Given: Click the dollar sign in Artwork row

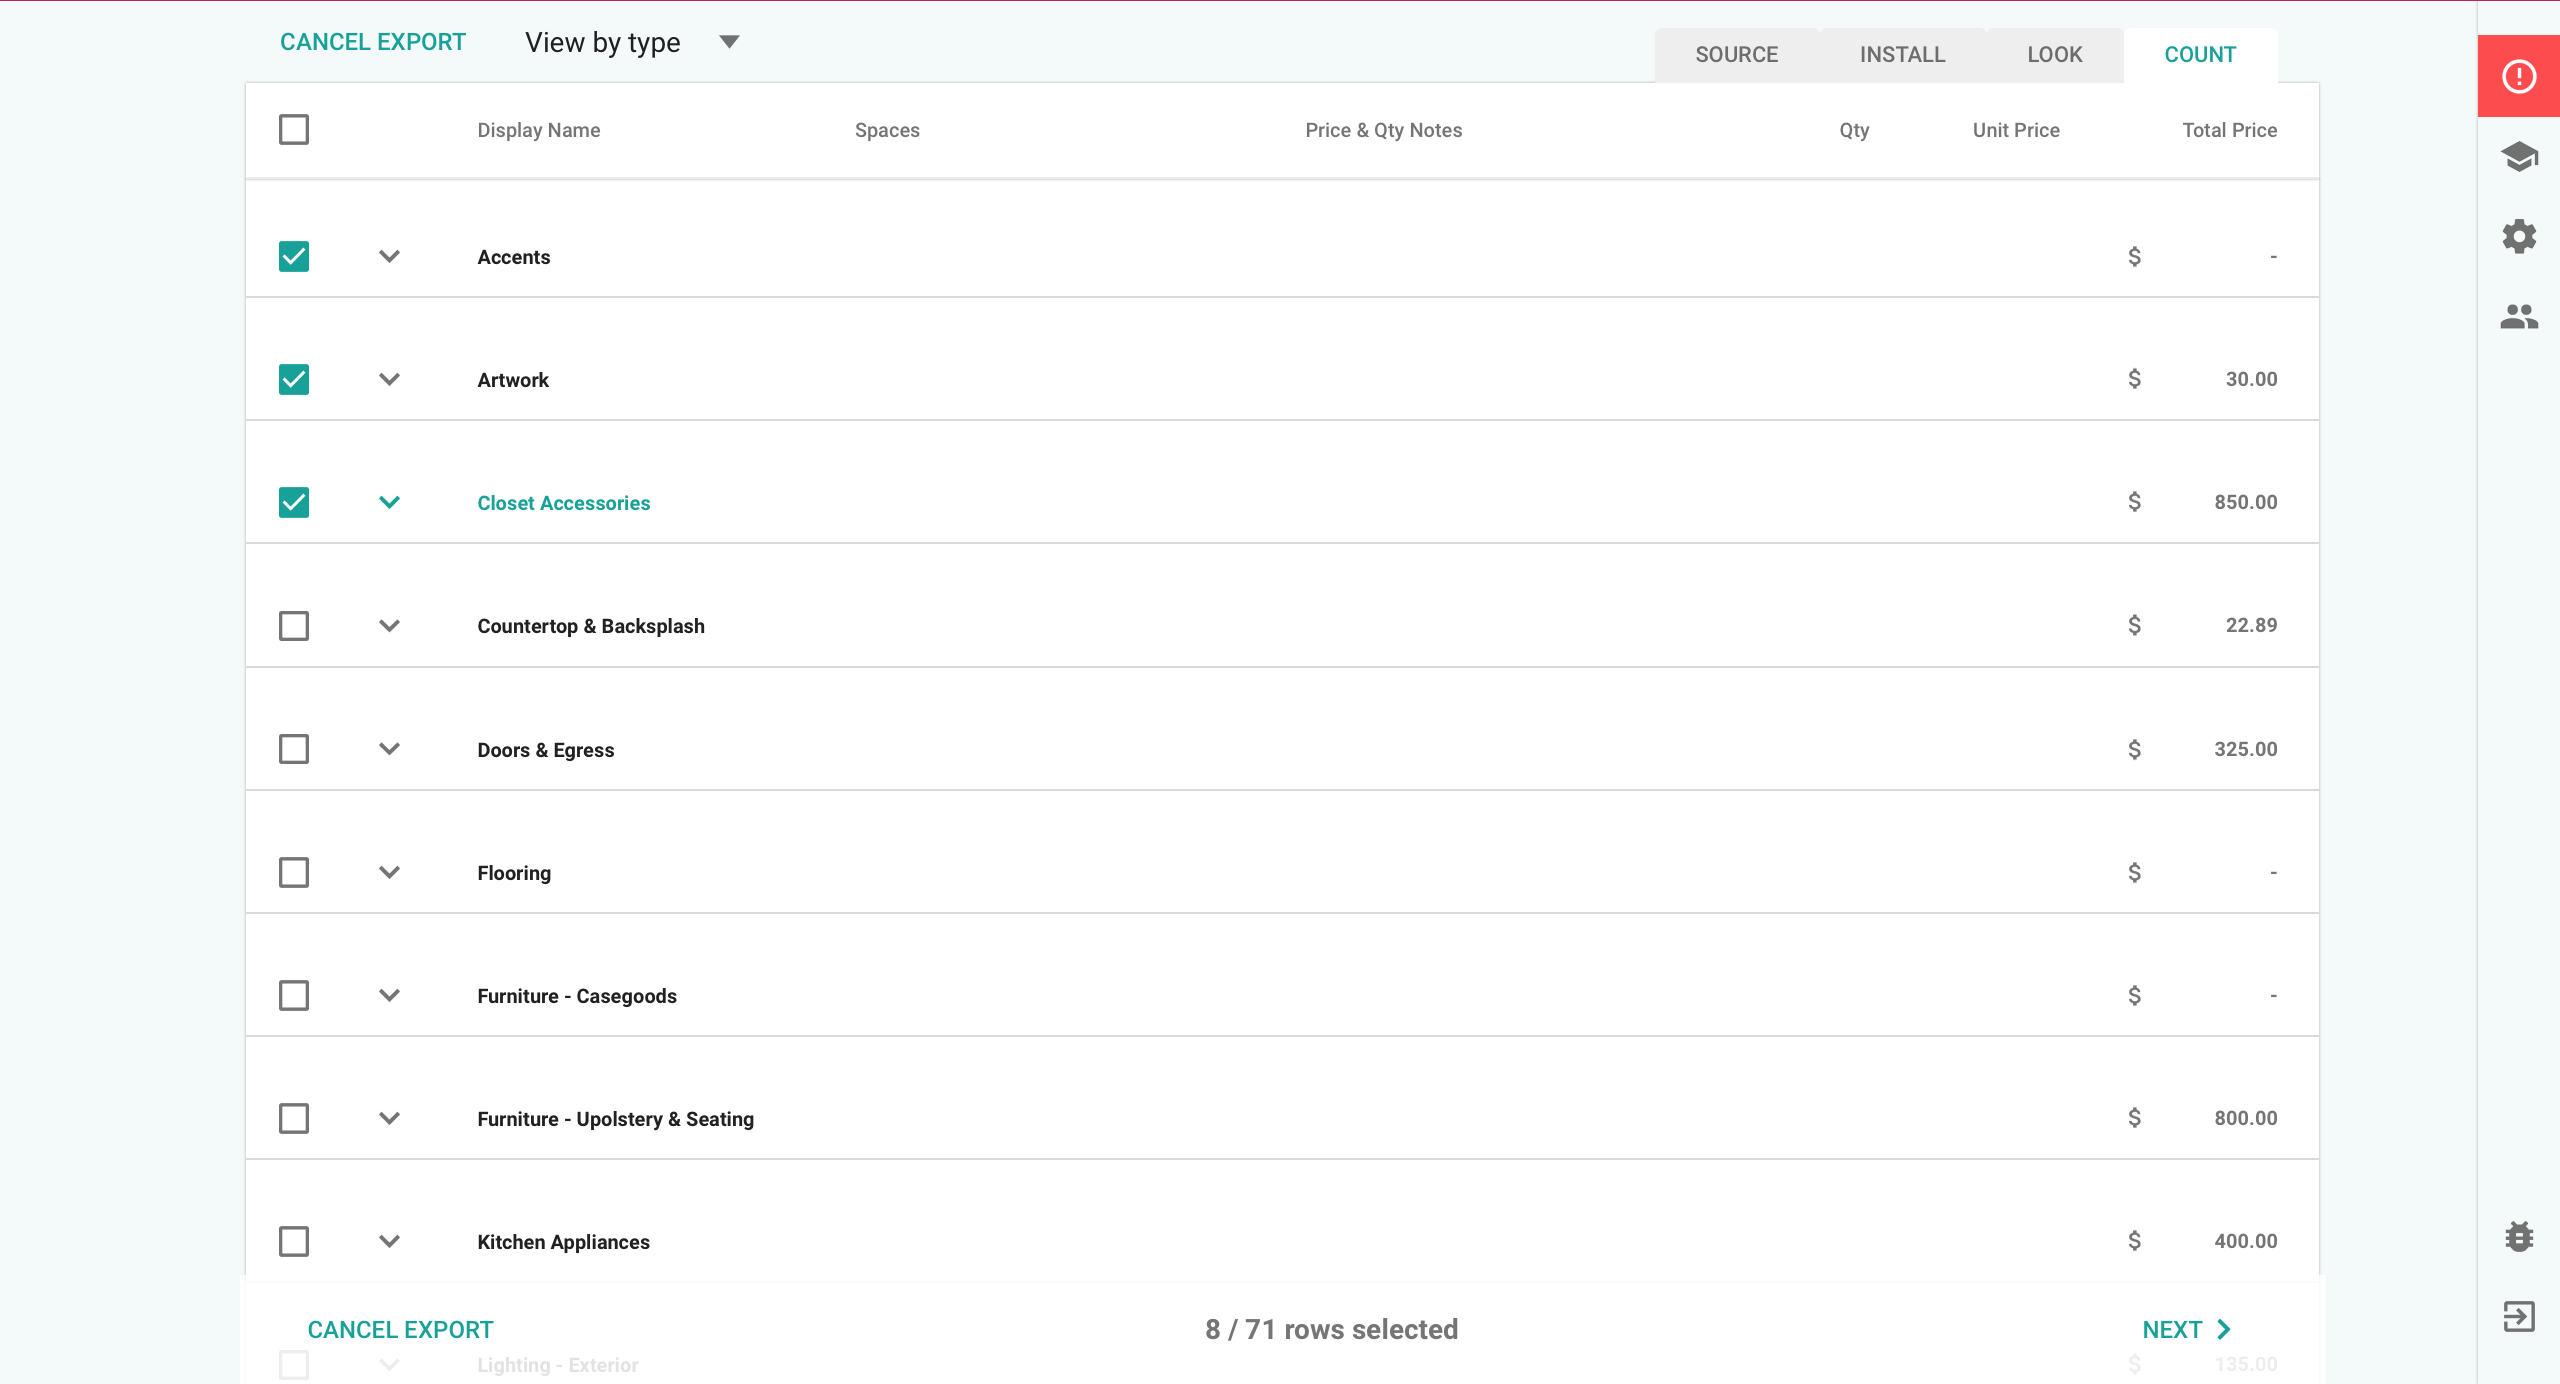Looking at the screenshot, I should click(2134, 379).
